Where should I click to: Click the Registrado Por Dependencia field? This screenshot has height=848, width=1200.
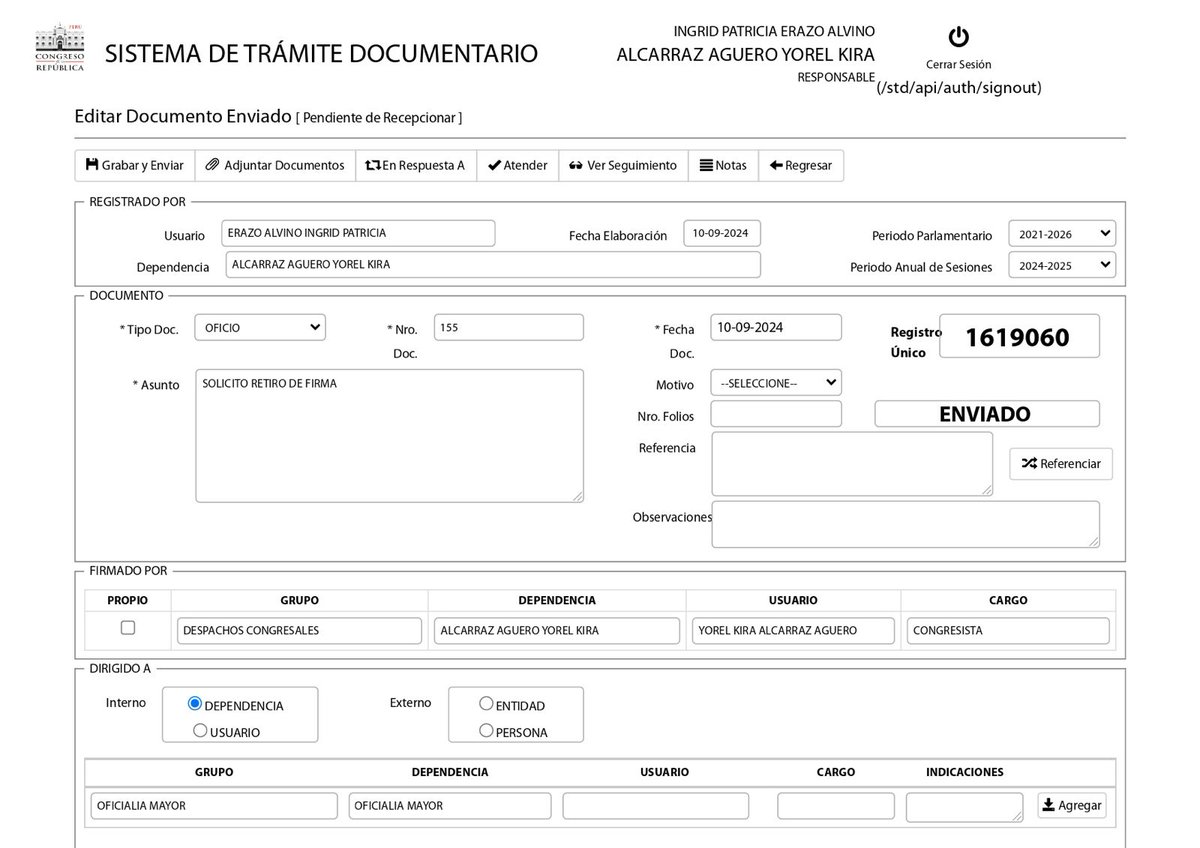click(491, 265)
